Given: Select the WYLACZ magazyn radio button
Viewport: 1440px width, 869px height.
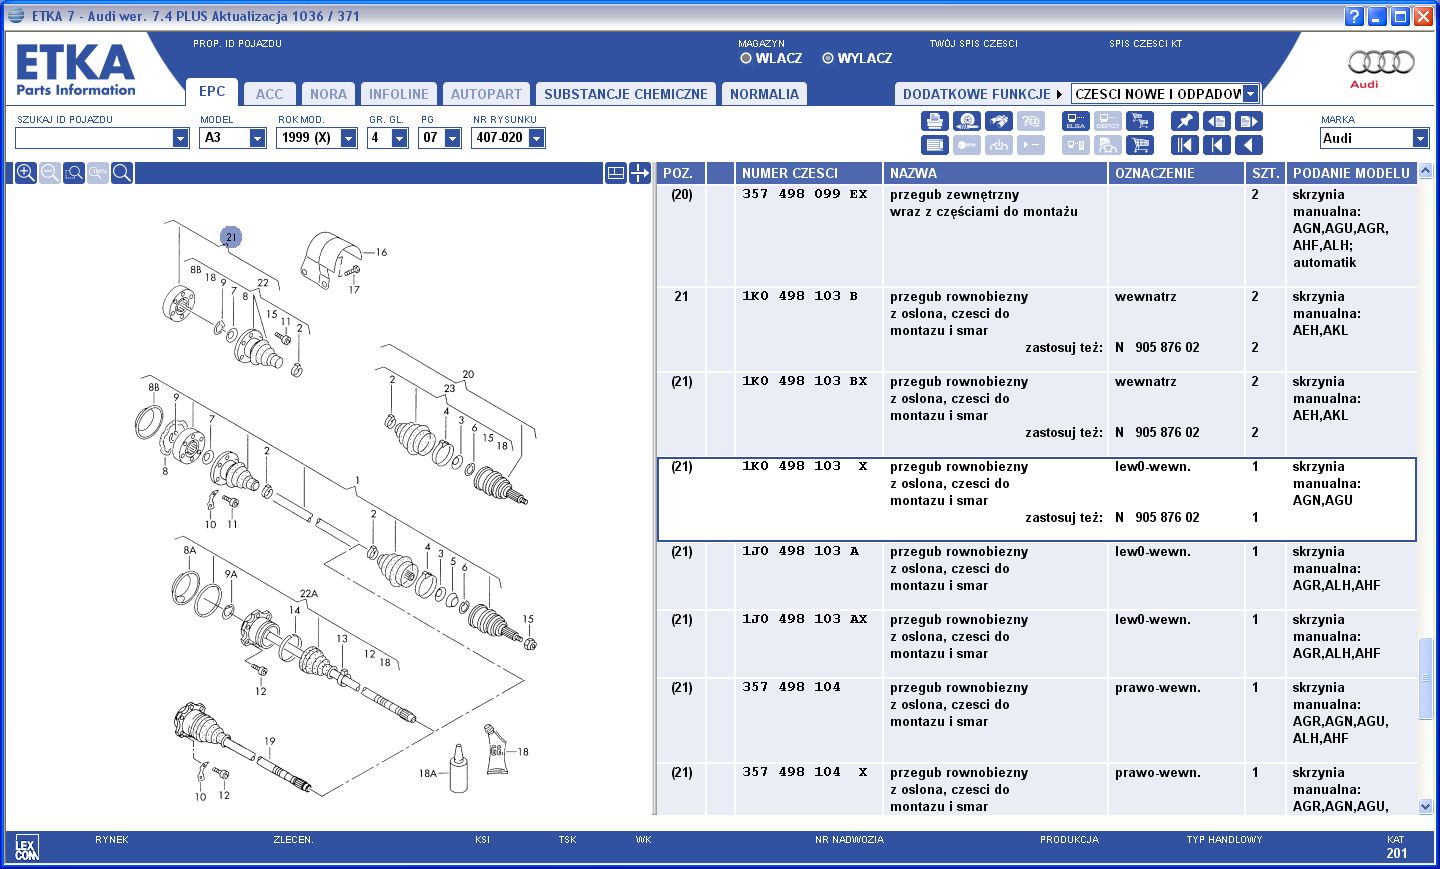Looking at the screenshot, I should [828, 58].
